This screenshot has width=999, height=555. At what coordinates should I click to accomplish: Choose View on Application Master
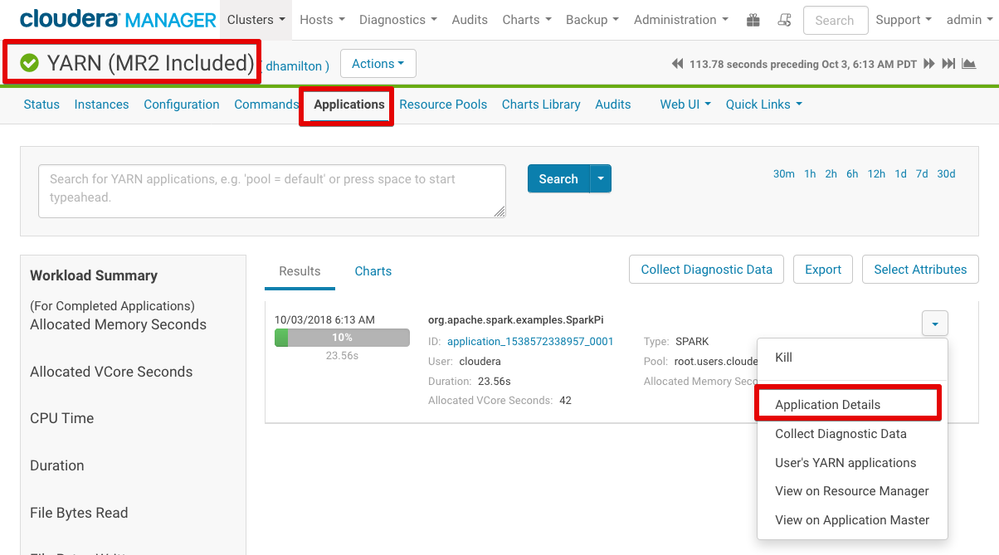[x=852, y=520]
